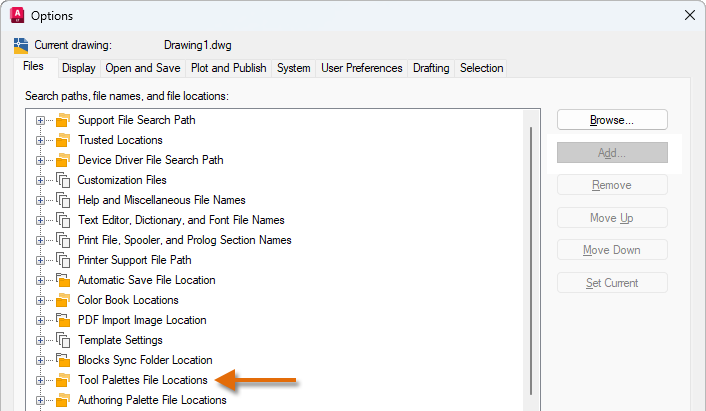The image size is (706, 411).
Task: Go to the User Preferences tab
Action: click(x=361, y=68)
